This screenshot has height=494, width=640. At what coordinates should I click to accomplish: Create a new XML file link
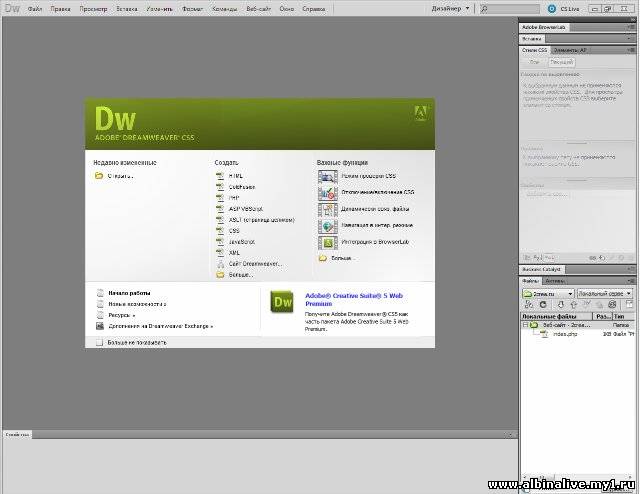click(x=234, y=253)
